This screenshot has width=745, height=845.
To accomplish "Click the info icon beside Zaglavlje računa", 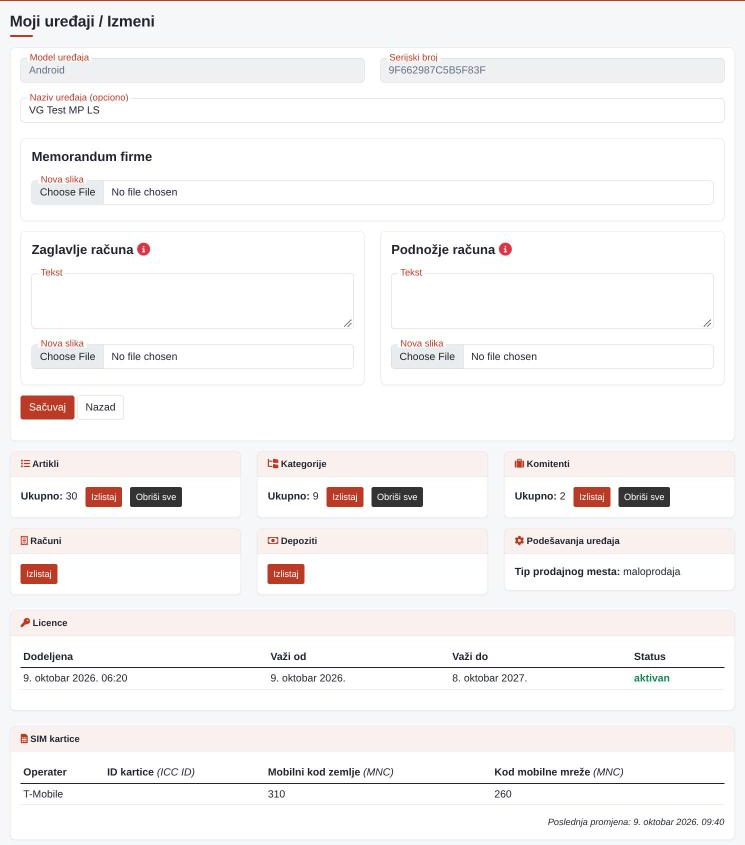I will coord(143,249).
